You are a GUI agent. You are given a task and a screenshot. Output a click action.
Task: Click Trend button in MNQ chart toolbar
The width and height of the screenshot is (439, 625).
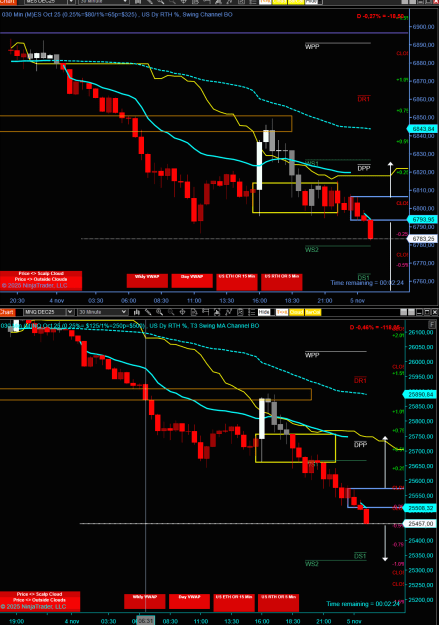tap(282, 312)
